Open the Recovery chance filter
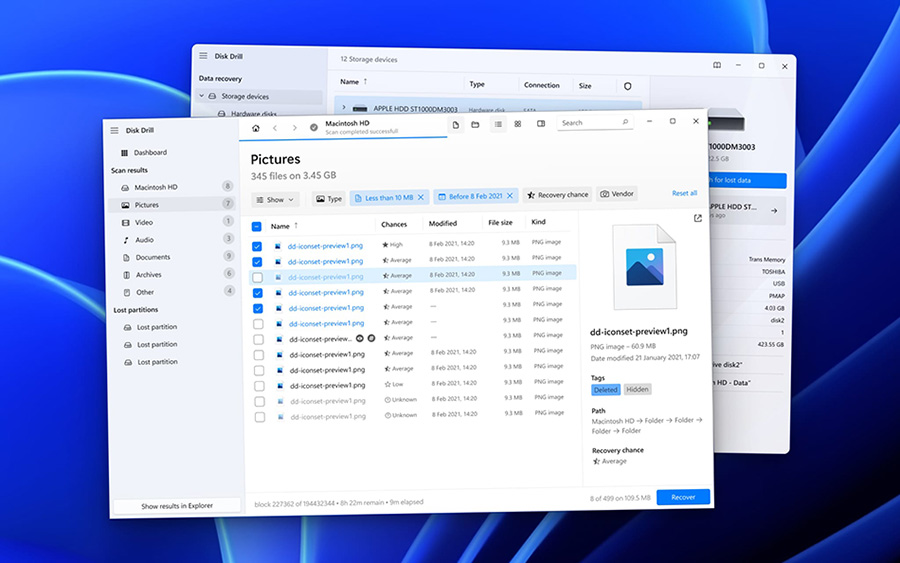Viewport: 900px width, 563px height. [557, 195]
